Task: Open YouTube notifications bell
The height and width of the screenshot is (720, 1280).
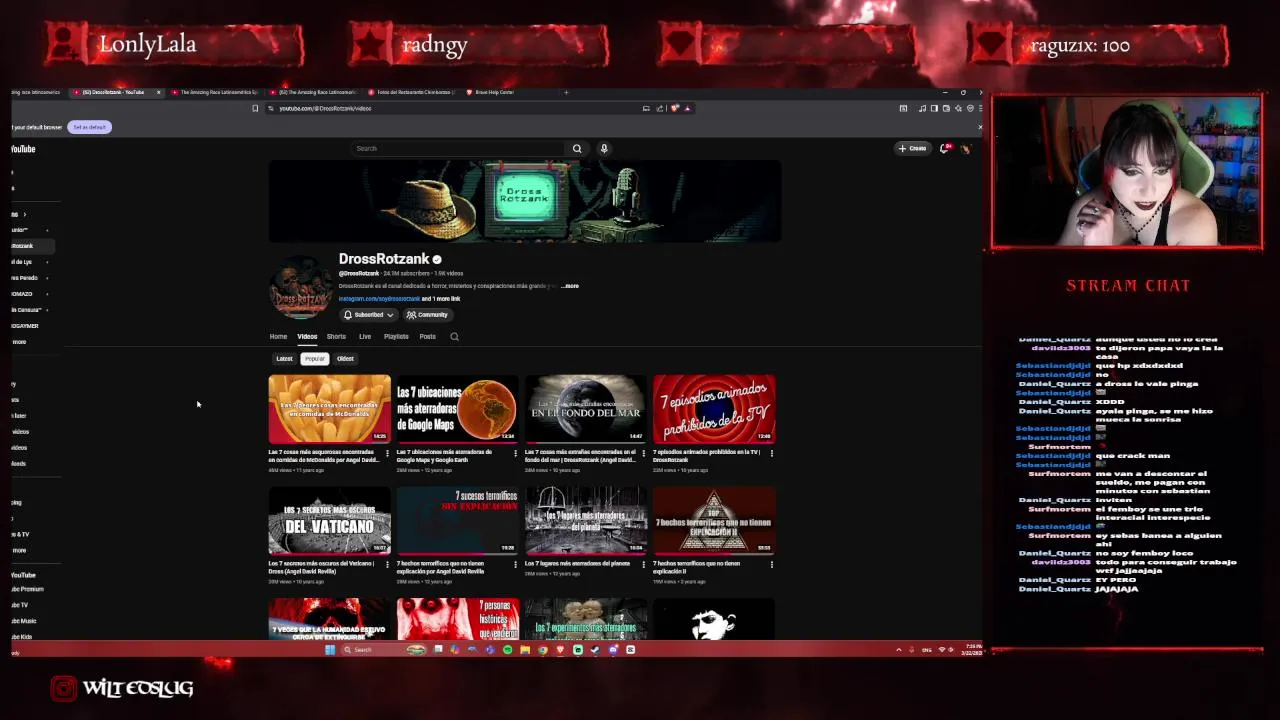Action: point(944,148)
